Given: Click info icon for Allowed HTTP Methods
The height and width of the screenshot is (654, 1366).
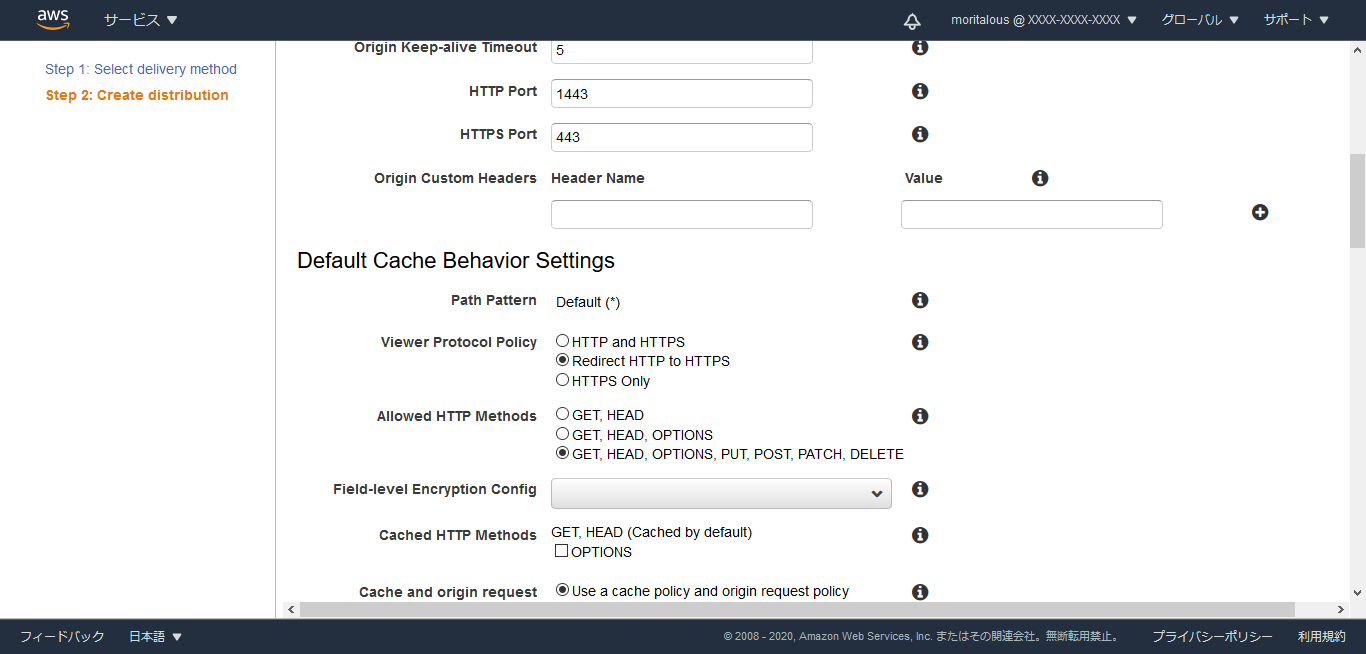Looking at the screenshot, I should (x=920, y=416).
